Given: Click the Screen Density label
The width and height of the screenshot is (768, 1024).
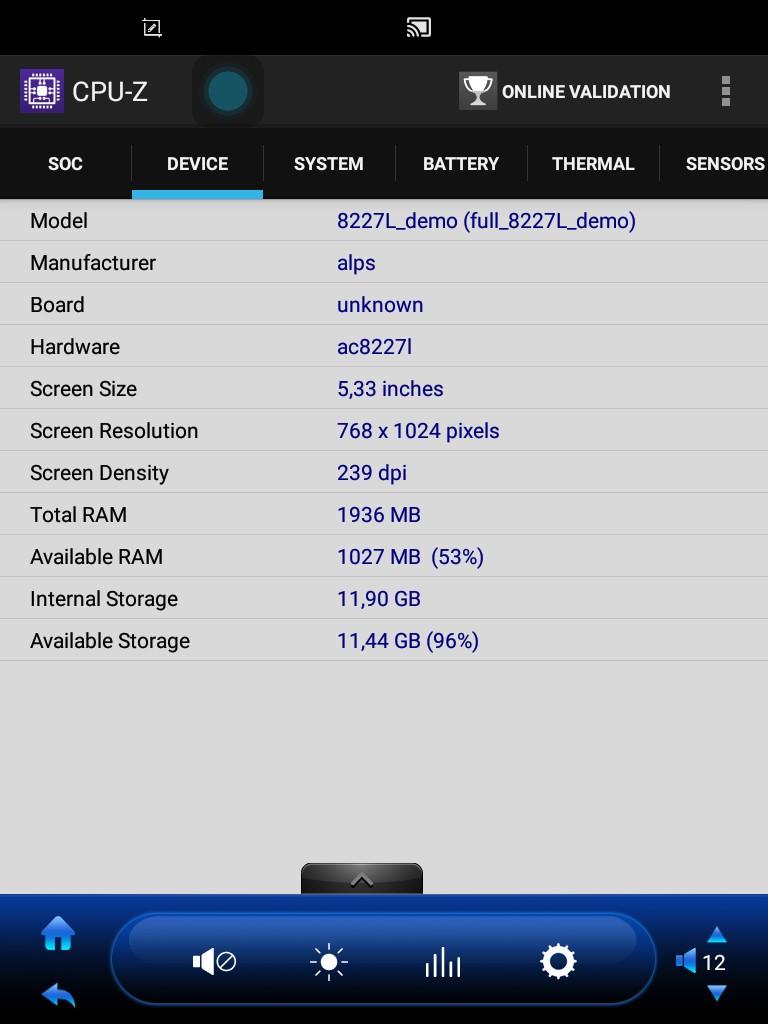Looking at the screenshot, I should pos(99,473).
